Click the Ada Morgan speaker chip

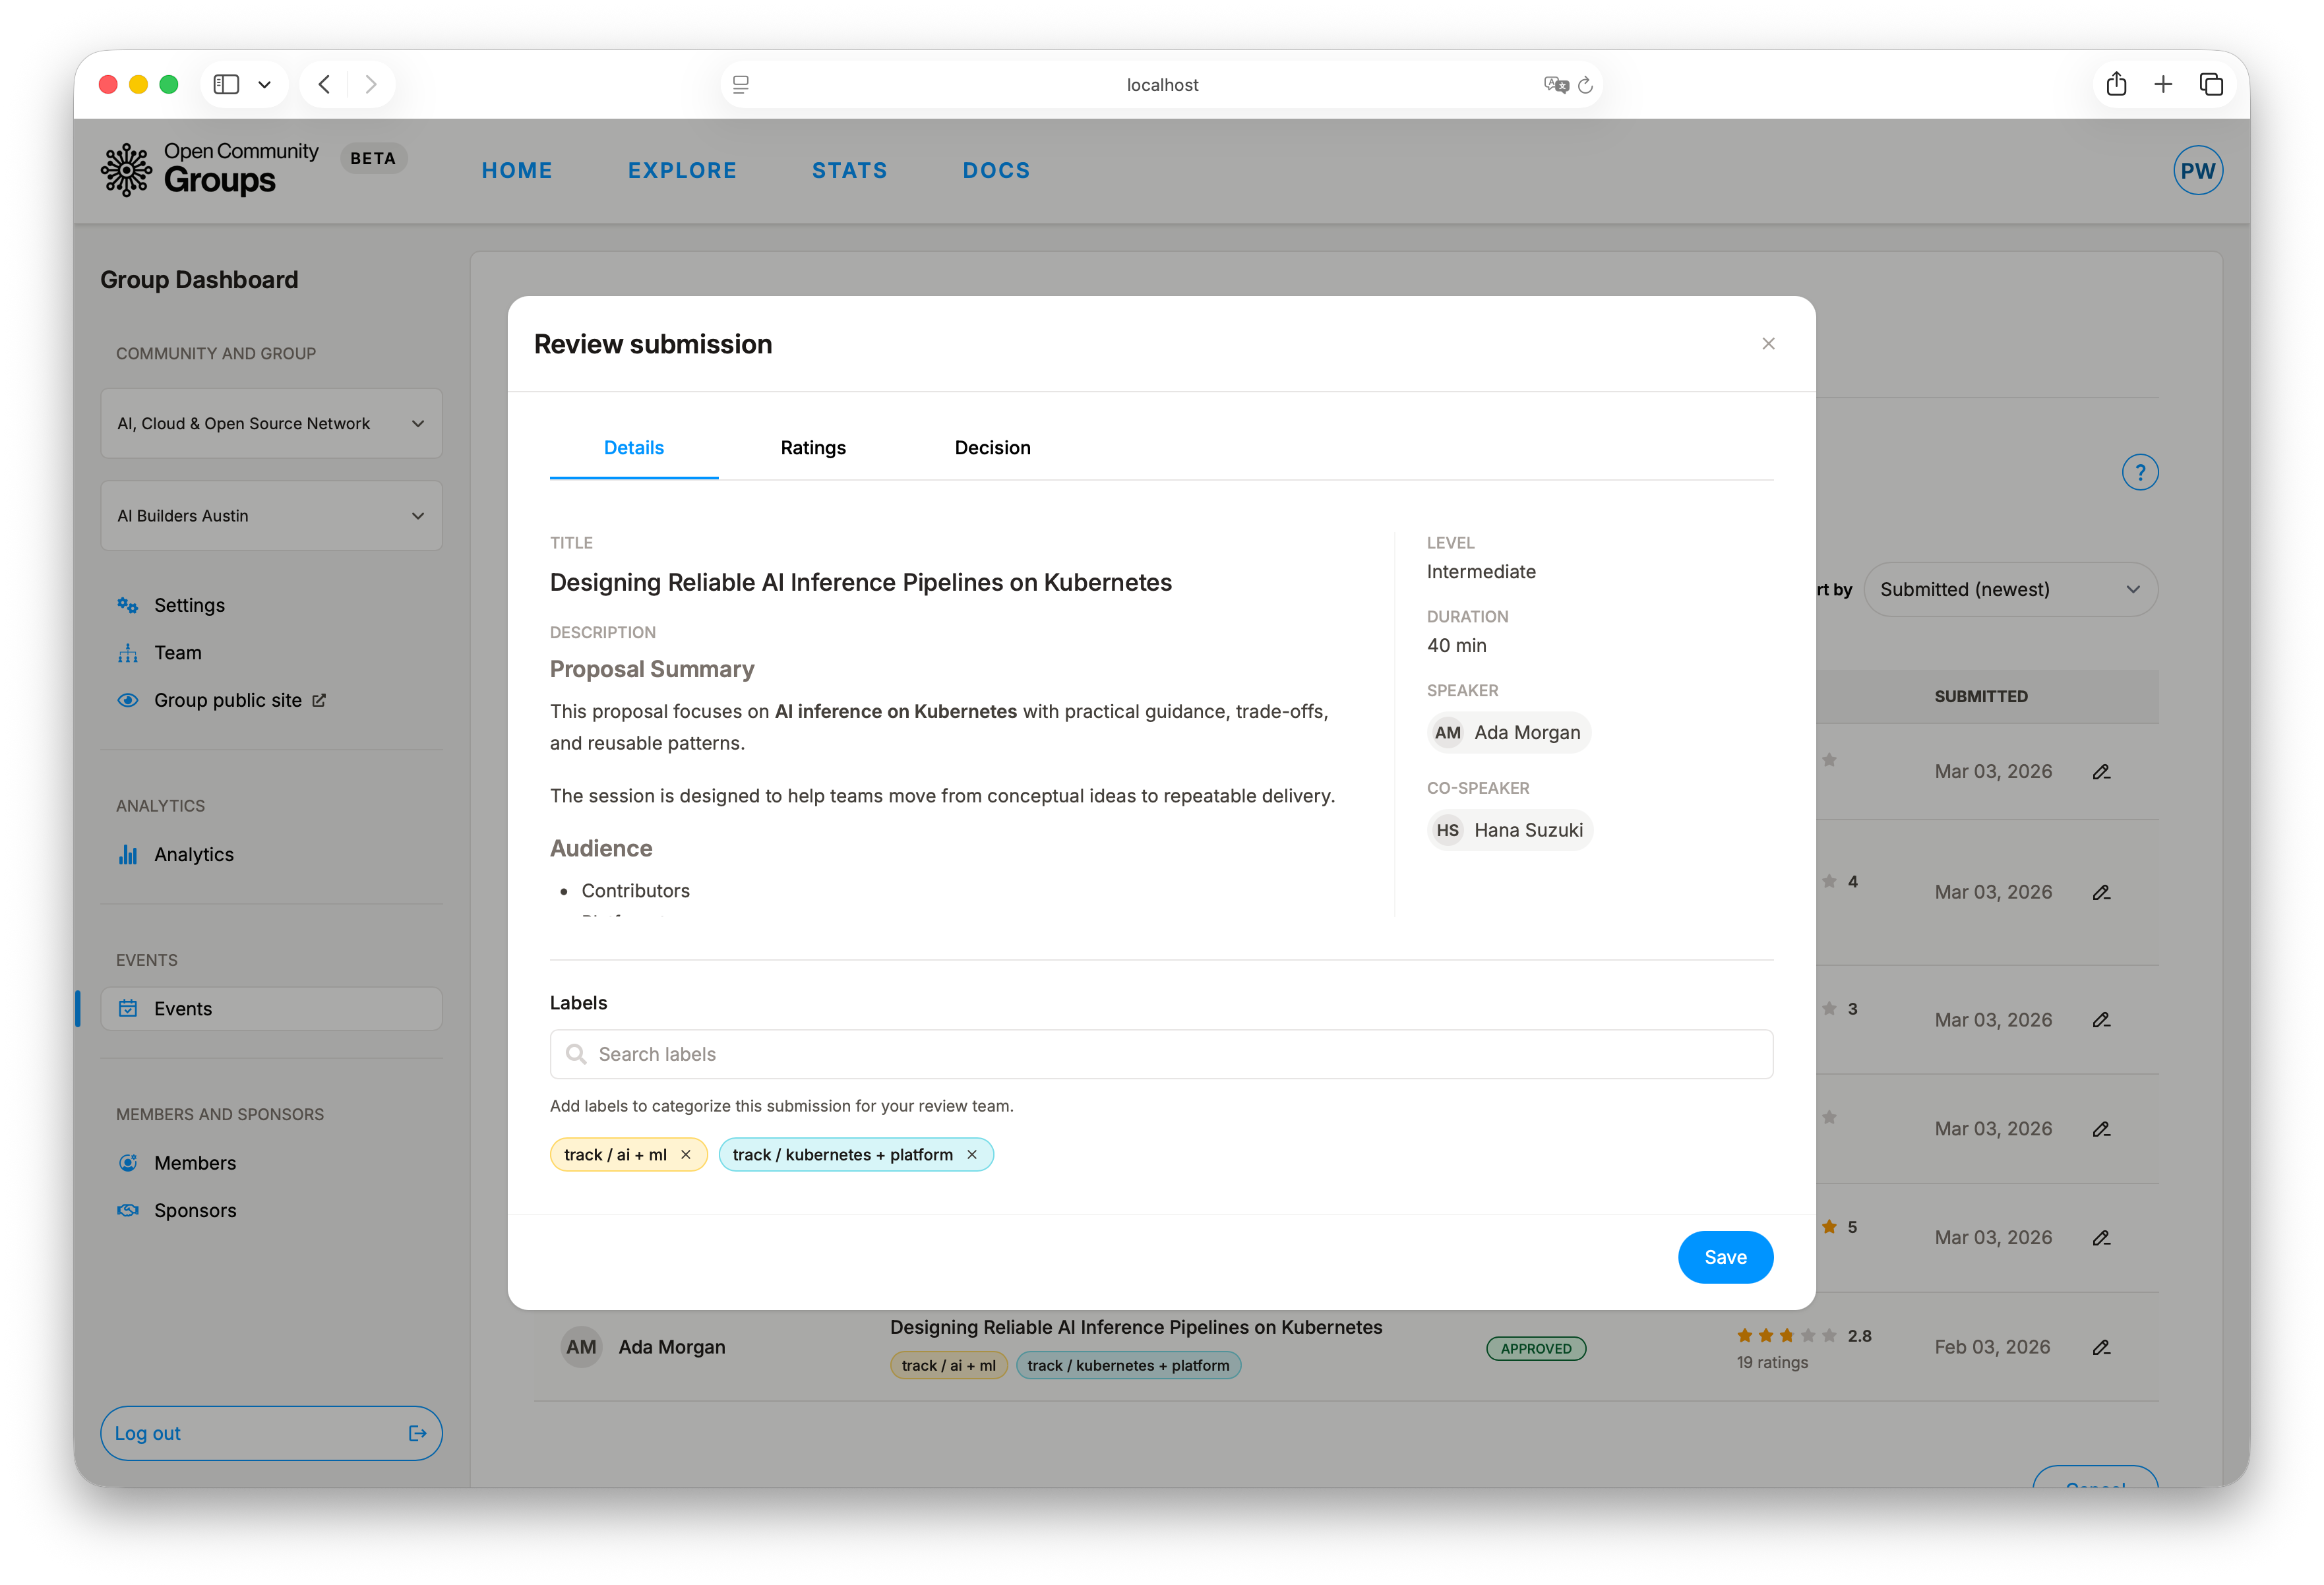1508,733
